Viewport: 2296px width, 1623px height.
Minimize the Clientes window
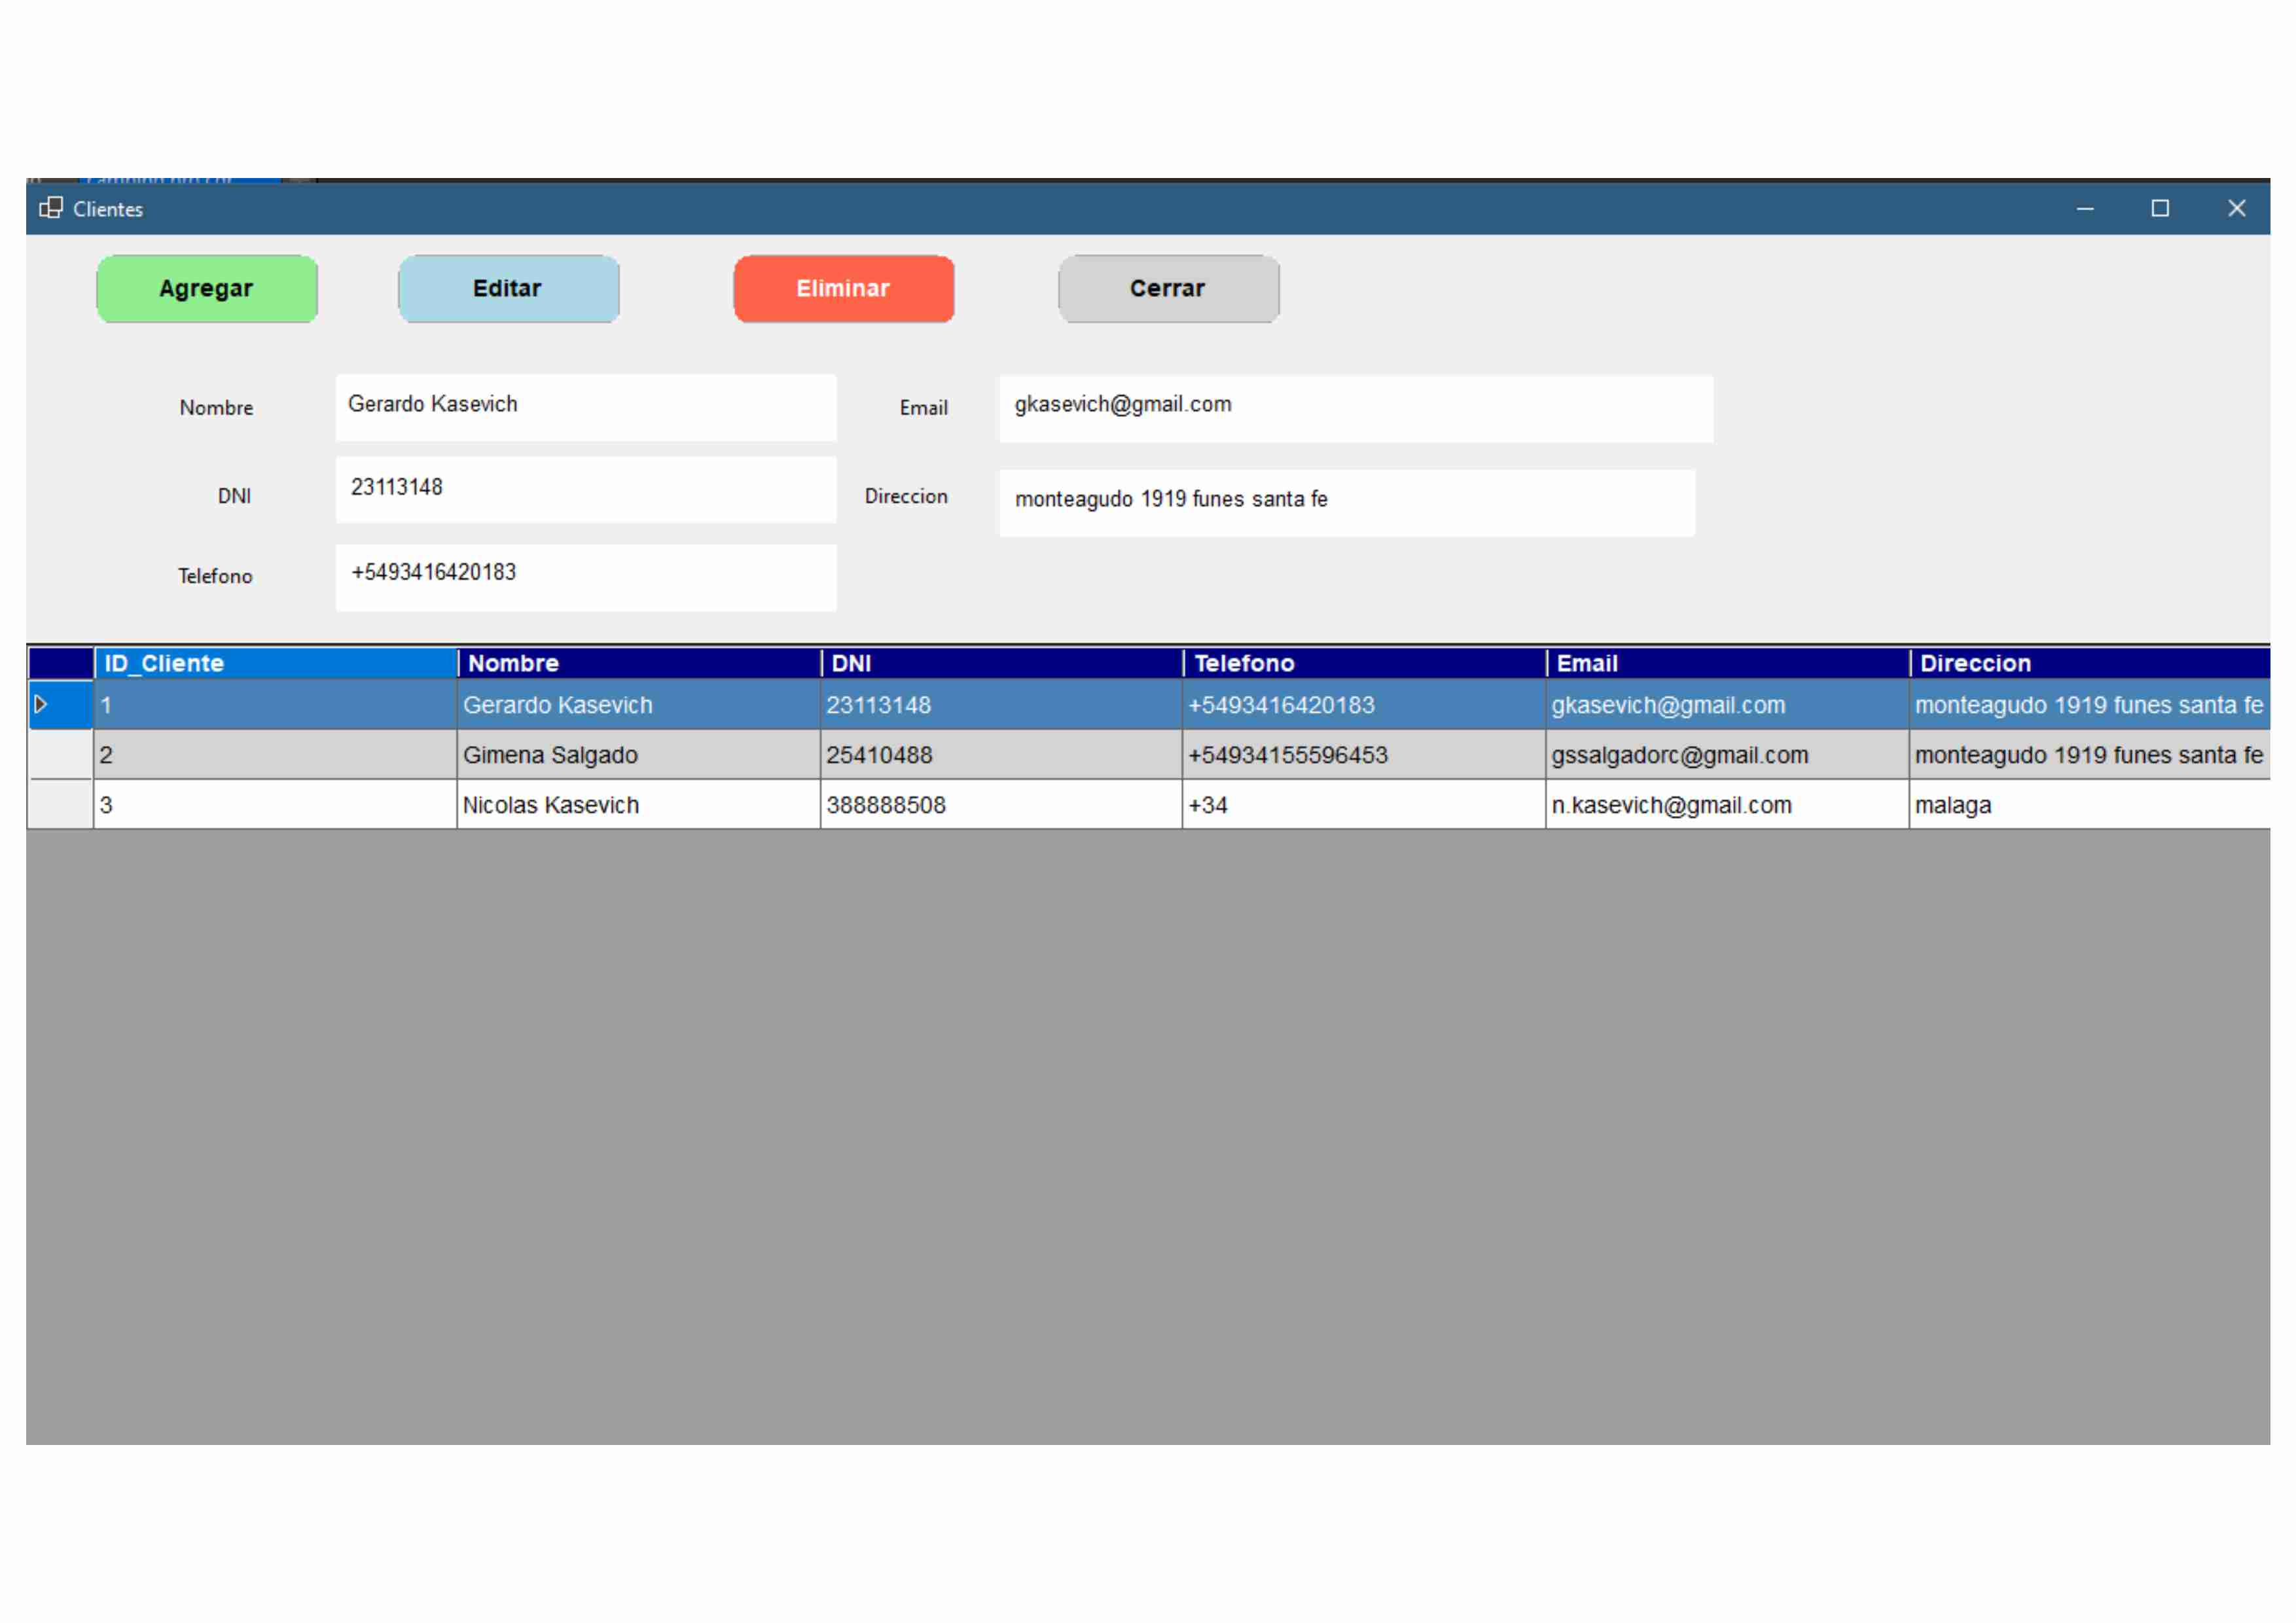pos(2084,208)
